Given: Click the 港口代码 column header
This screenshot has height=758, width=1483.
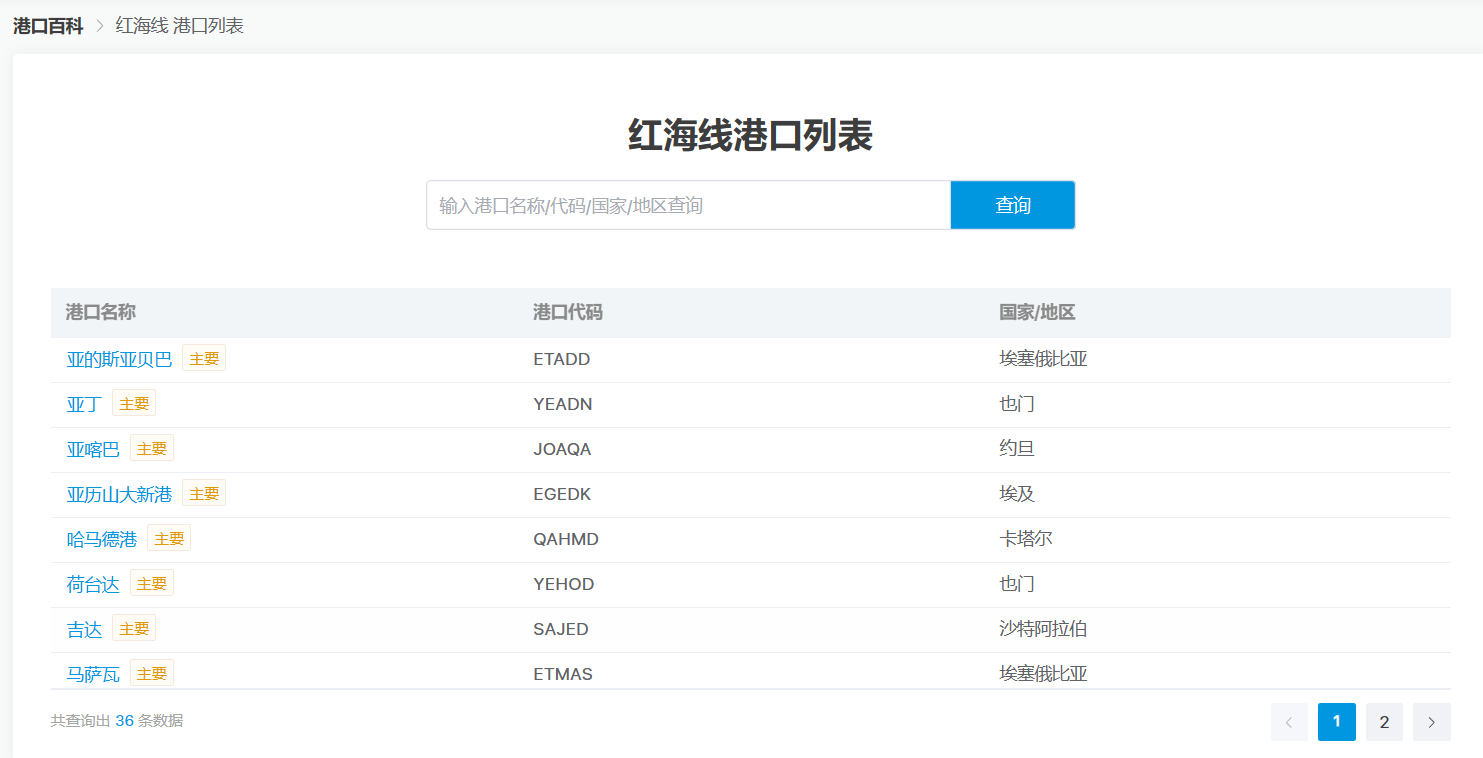Looking at the screenshot, I should click(x=568, y=312).
